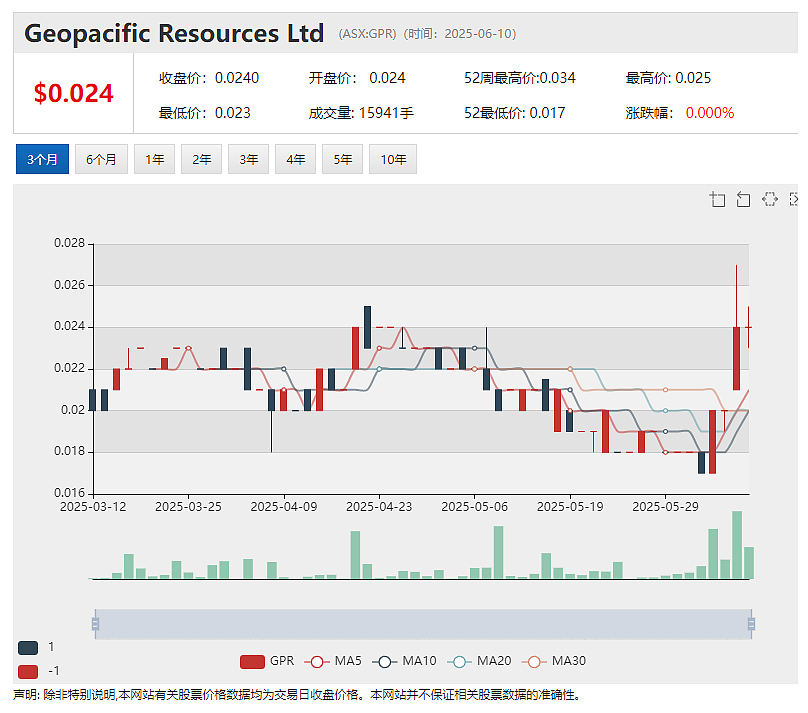Switch chart to 3年 range
This screenshot has width=808, height=713.
248,159
